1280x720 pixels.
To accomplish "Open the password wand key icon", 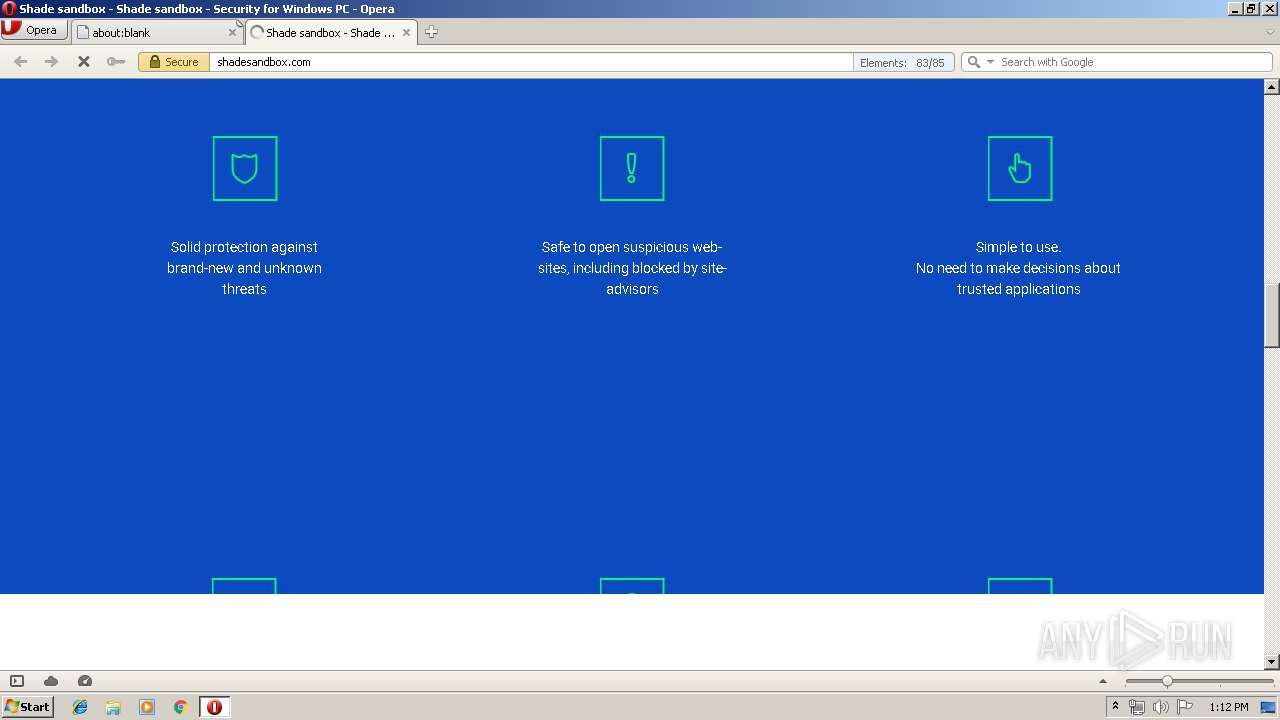I will tap(116, 62).
